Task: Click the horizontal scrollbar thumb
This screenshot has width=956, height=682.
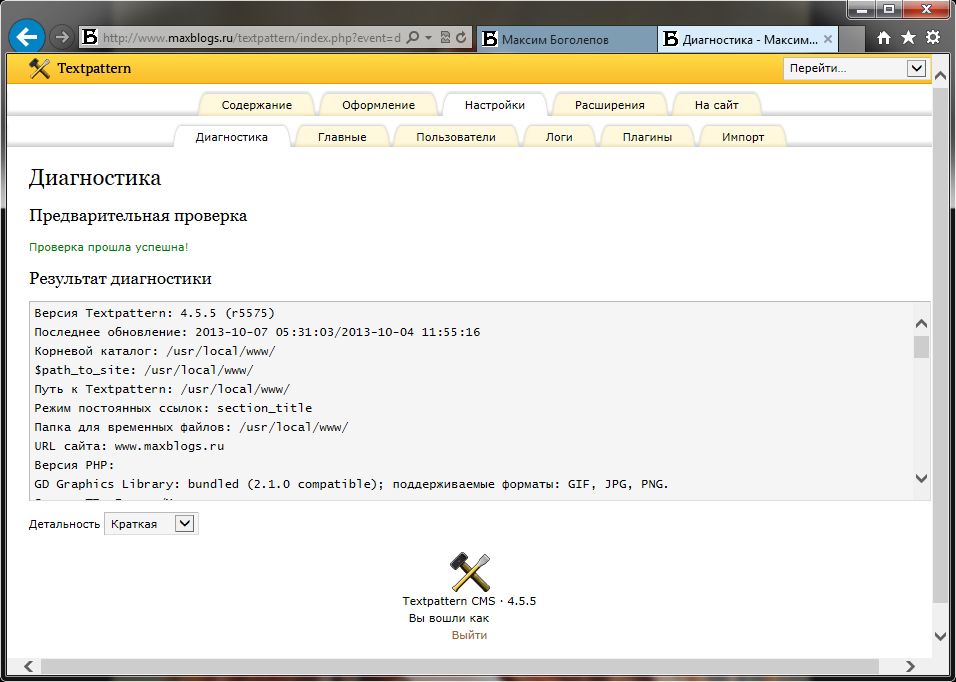Action: [460, 666]
